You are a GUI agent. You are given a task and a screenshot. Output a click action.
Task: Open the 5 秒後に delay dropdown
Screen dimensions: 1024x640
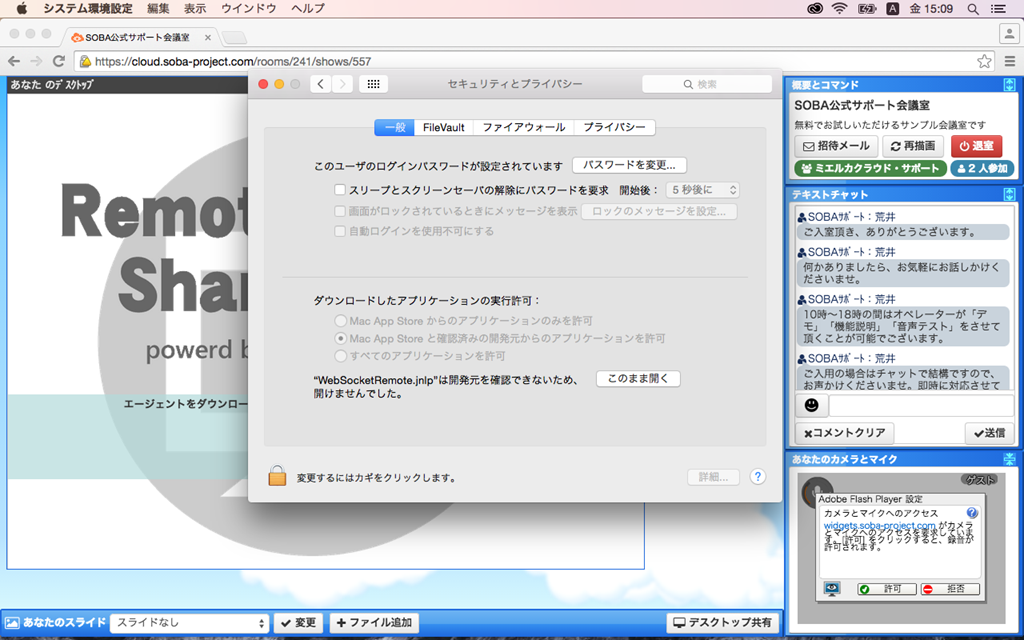tap(703, 189)
